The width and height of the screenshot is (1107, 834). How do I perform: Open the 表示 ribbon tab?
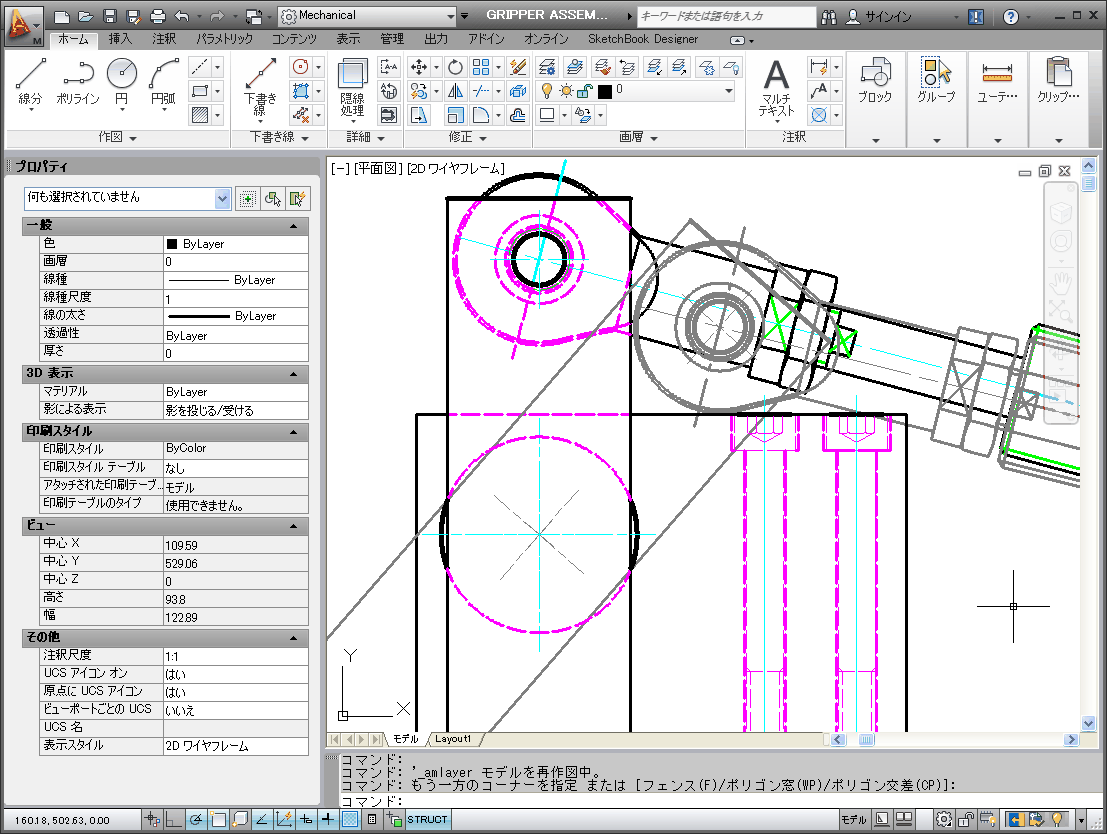pyautogui.click(x=348, y=39)
